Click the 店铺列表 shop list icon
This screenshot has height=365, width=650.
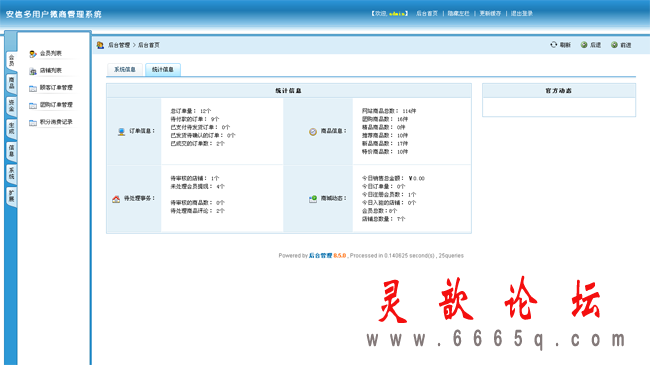click(33, 71)
